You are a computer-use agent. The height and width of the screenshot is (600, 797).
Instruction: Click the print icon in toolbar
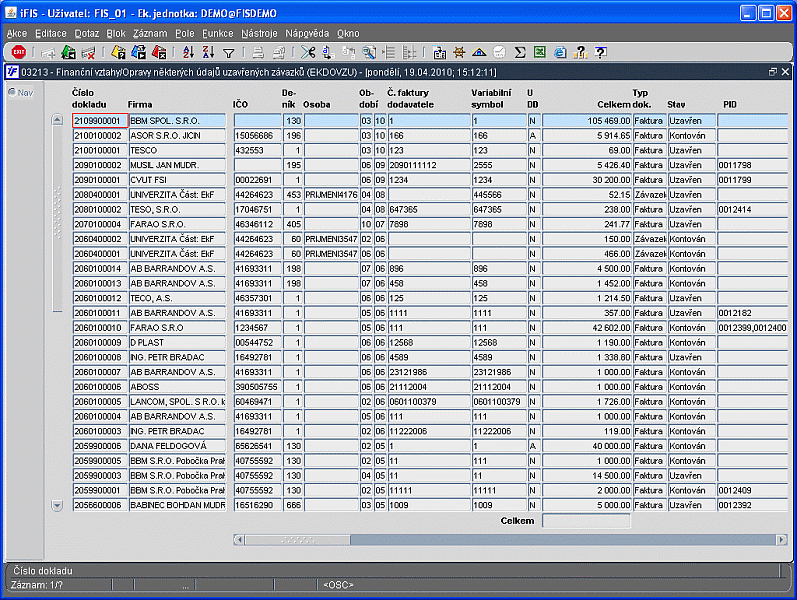point(257,53)
